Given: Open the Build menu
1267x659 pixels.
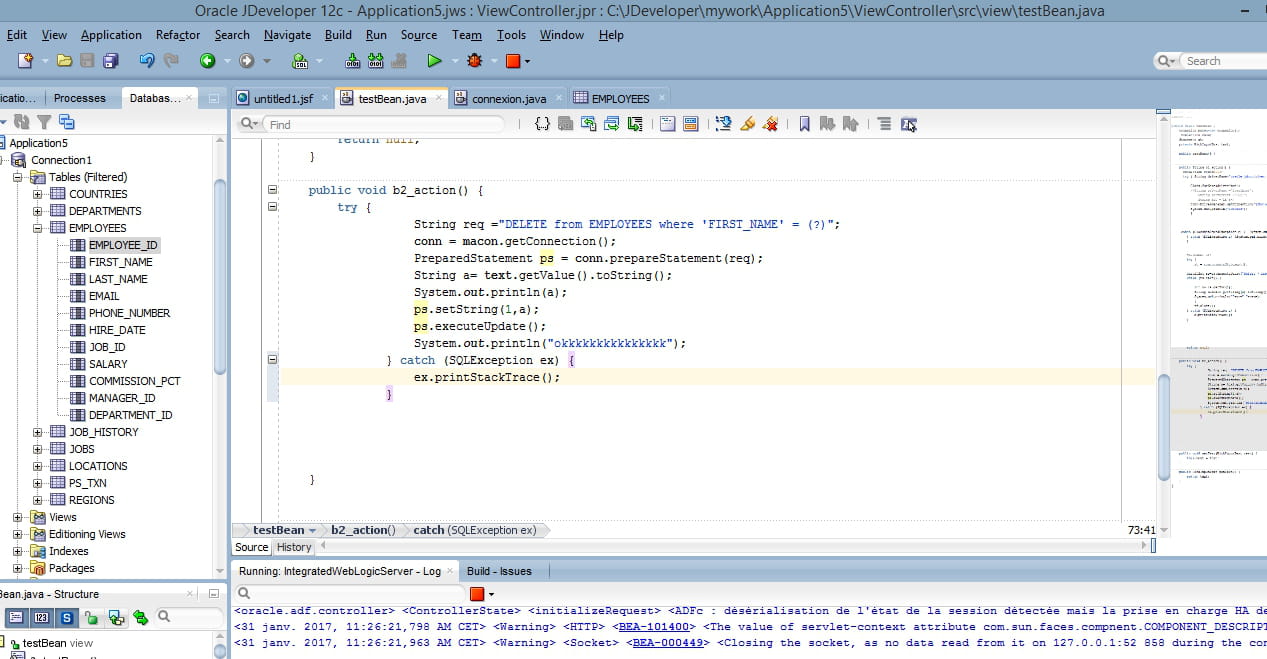Looking at the screenshot, I should point(338,35).
